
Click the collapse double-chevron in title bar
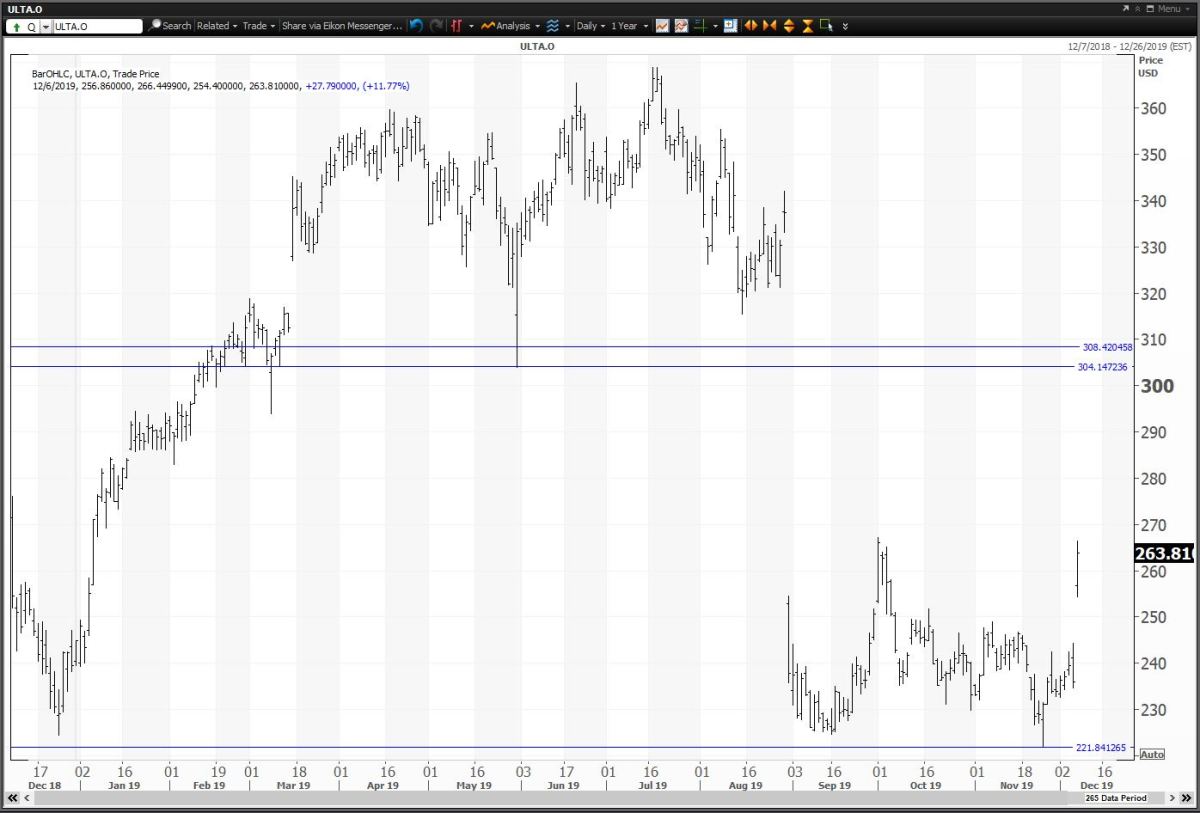click(1139, 8)
